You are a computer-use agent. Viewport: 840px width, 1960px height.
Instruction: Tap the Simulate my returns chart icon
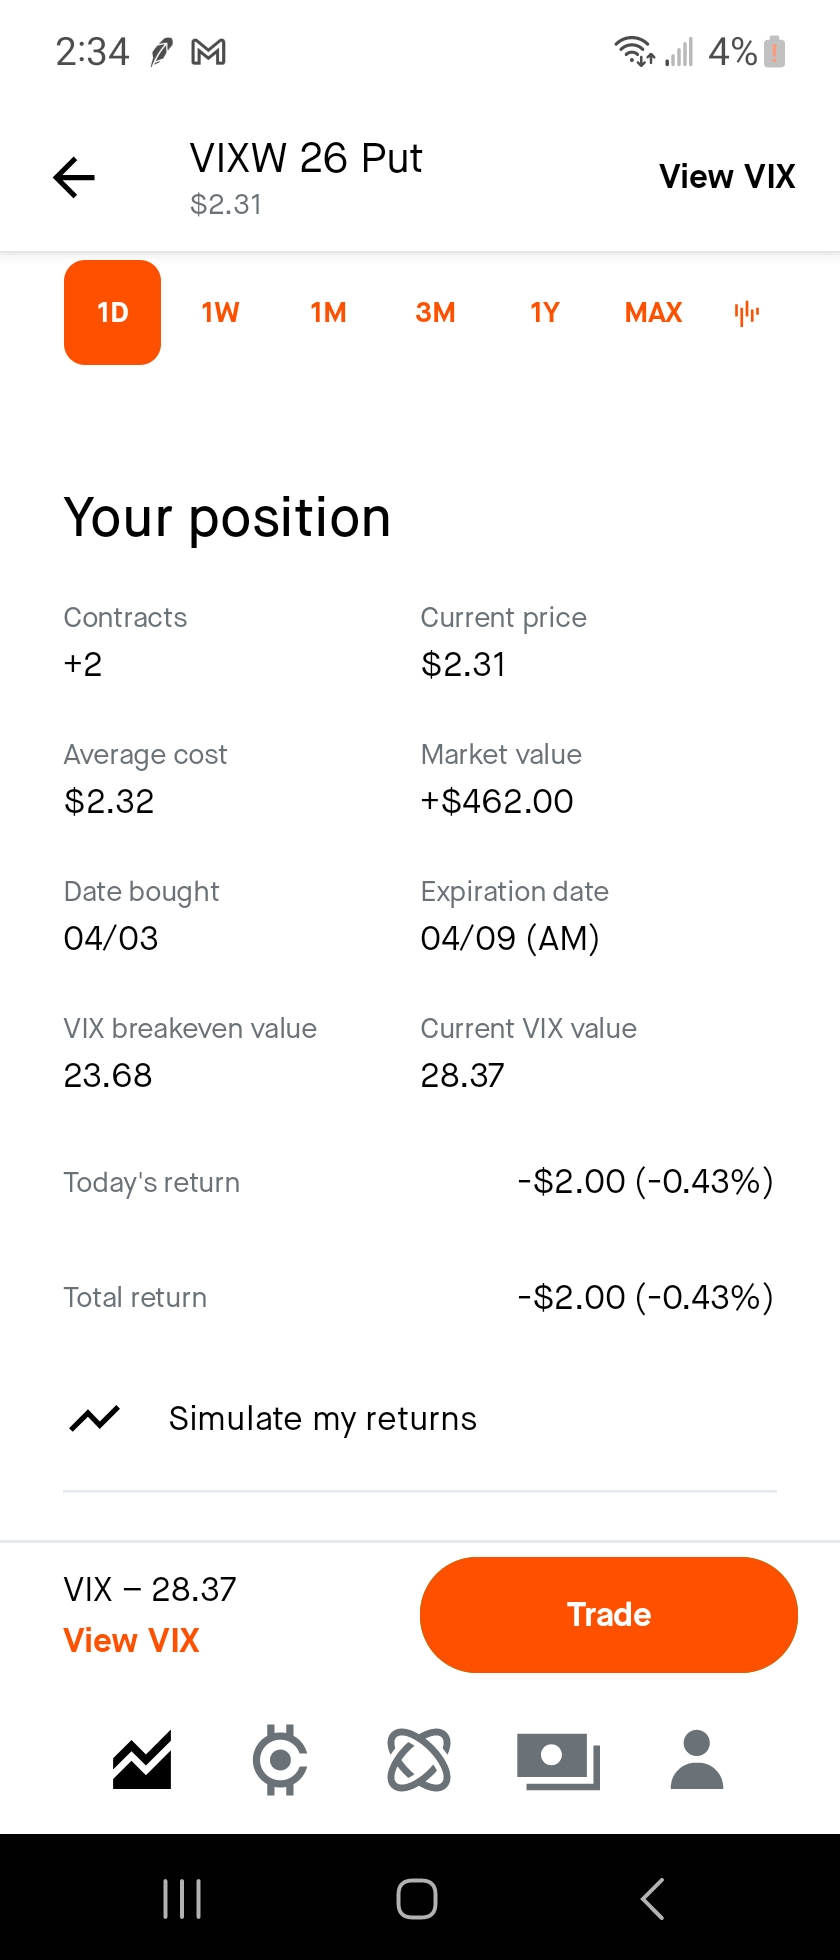pyautogui.click(x=95, y=1418)
